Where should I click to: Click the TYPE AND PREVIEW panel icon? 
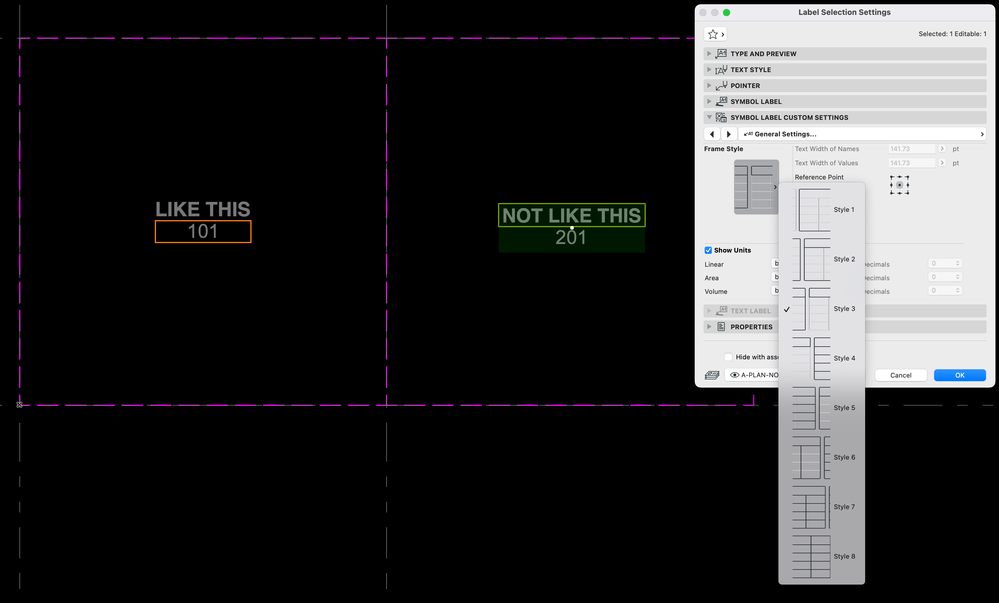722,53
